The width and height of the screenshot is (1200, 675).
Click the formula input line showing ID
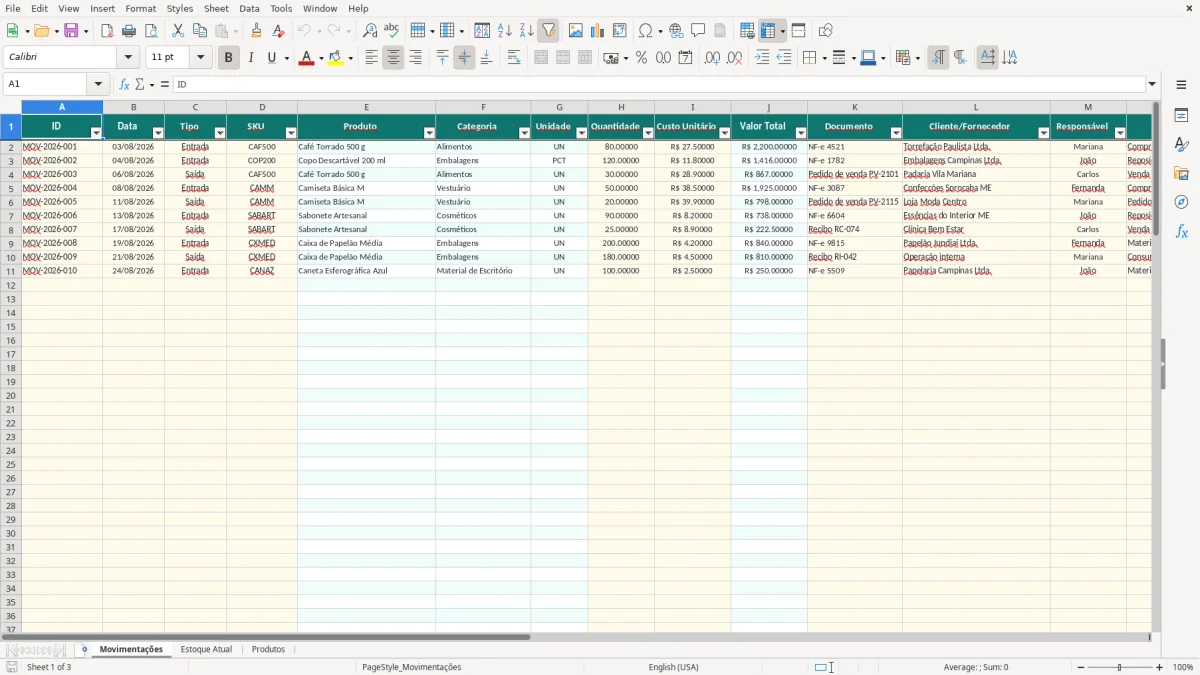(659, 85)
